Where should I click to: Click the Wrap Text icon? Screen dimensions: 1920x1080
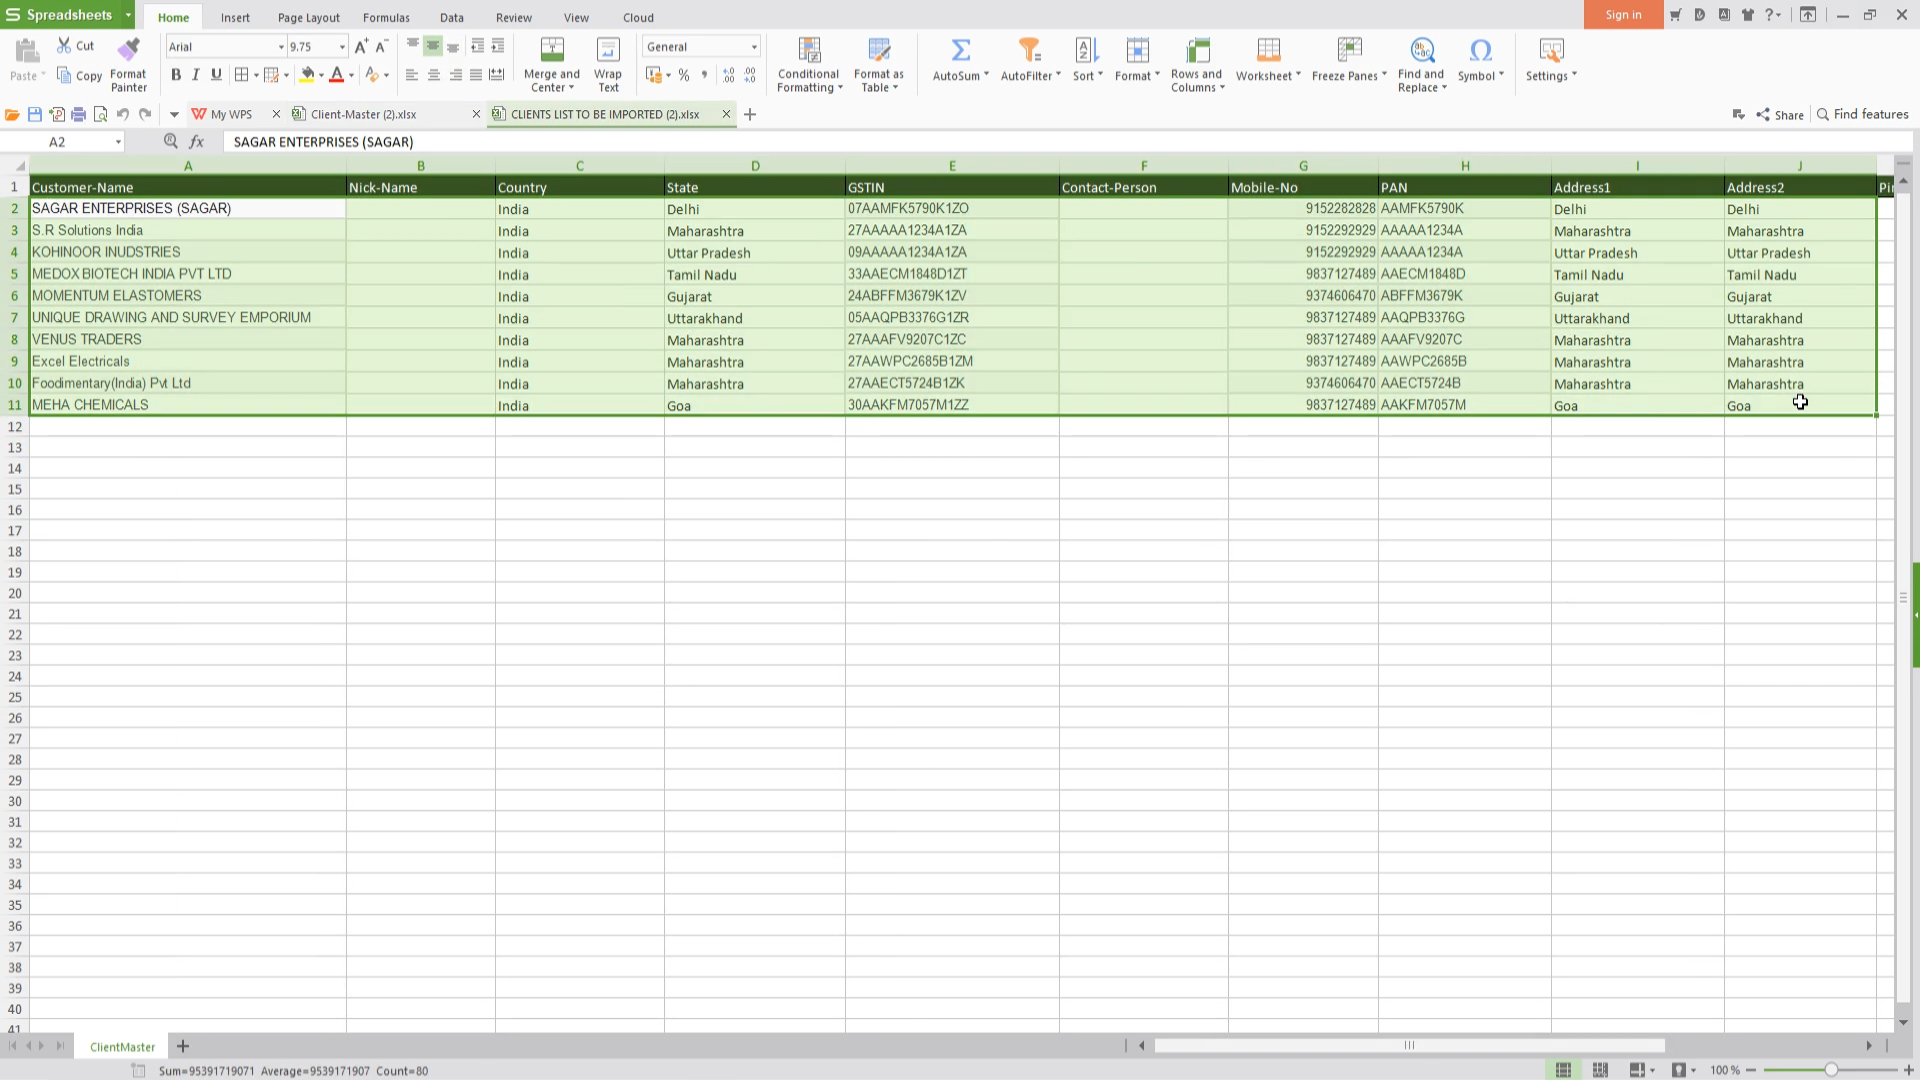tap(608, 50)
